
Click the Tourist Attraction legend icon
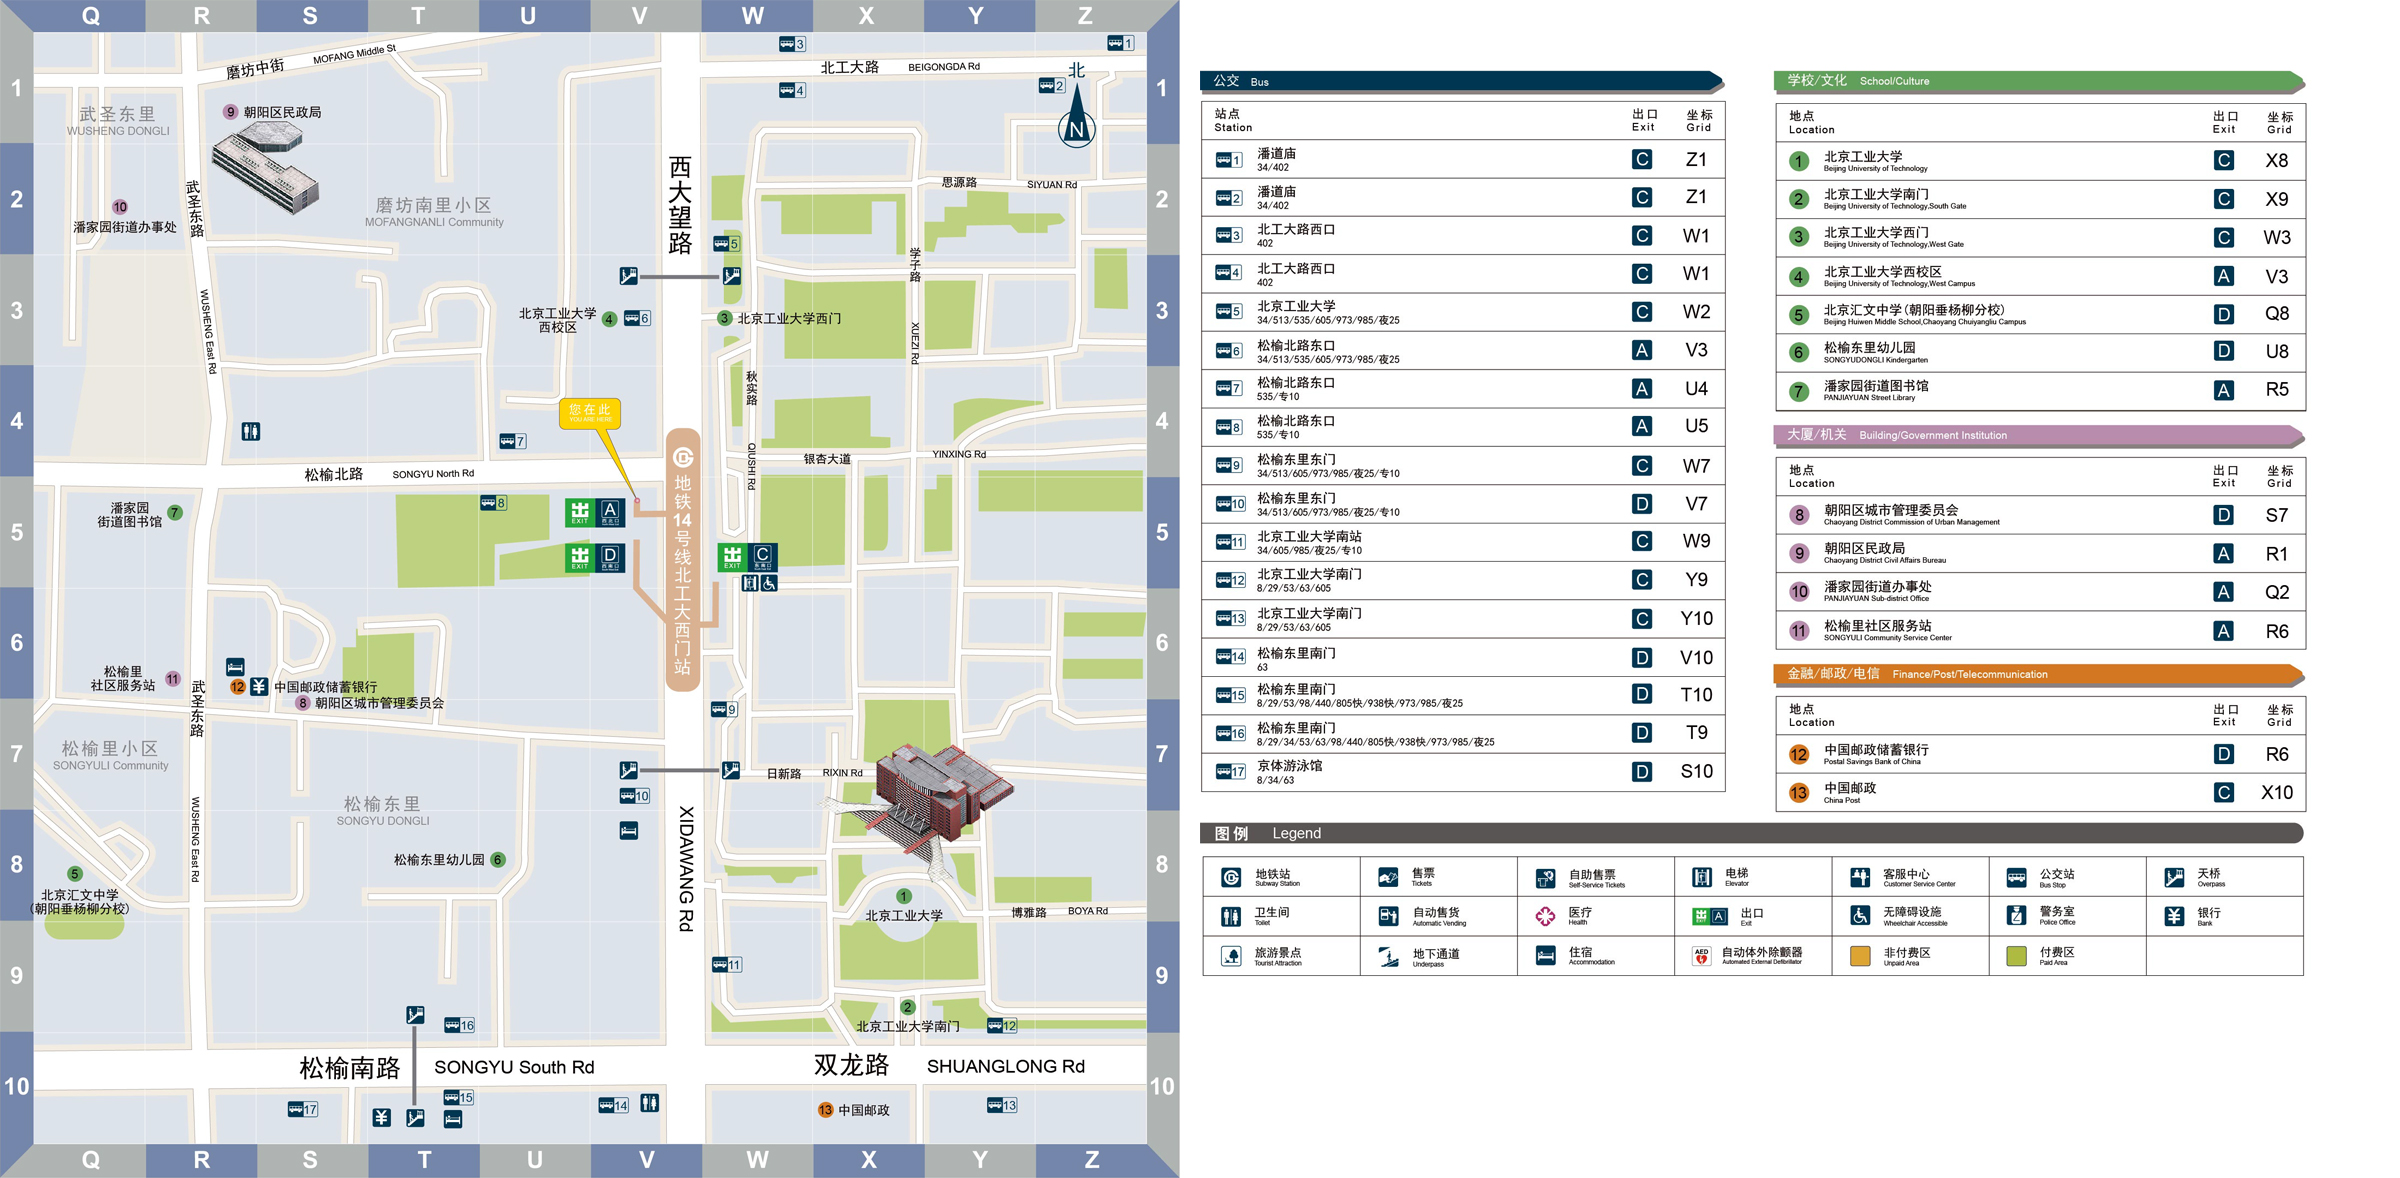click(1231, 956)
